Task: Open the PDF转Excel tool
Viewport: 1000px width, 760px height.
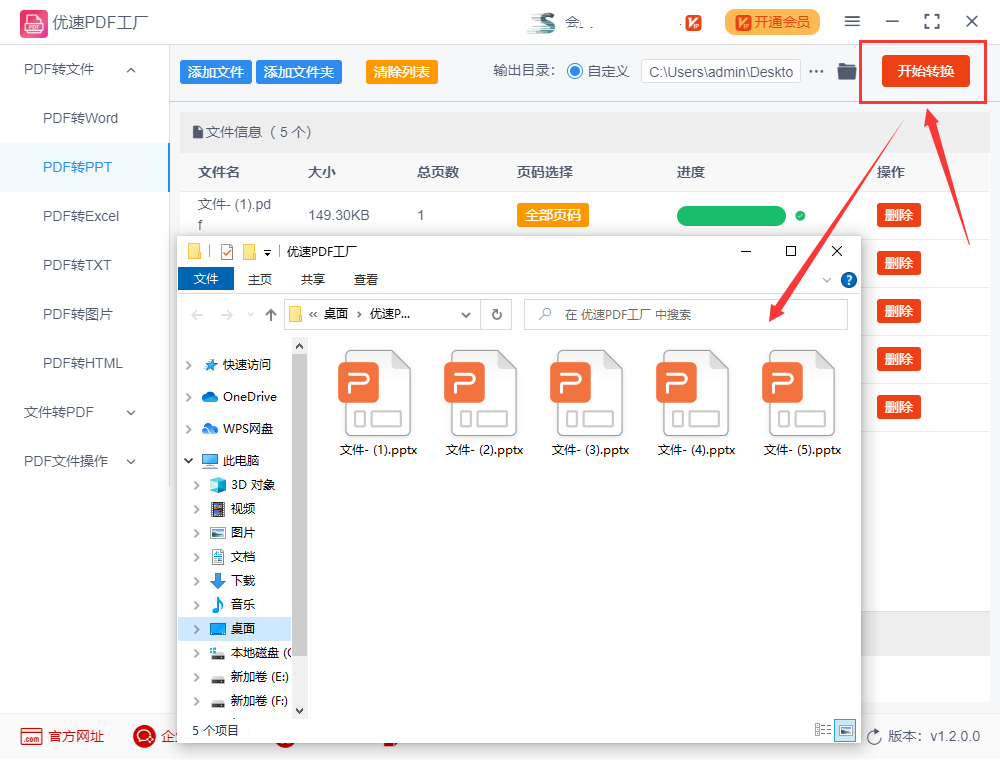Action: point(81,216)
